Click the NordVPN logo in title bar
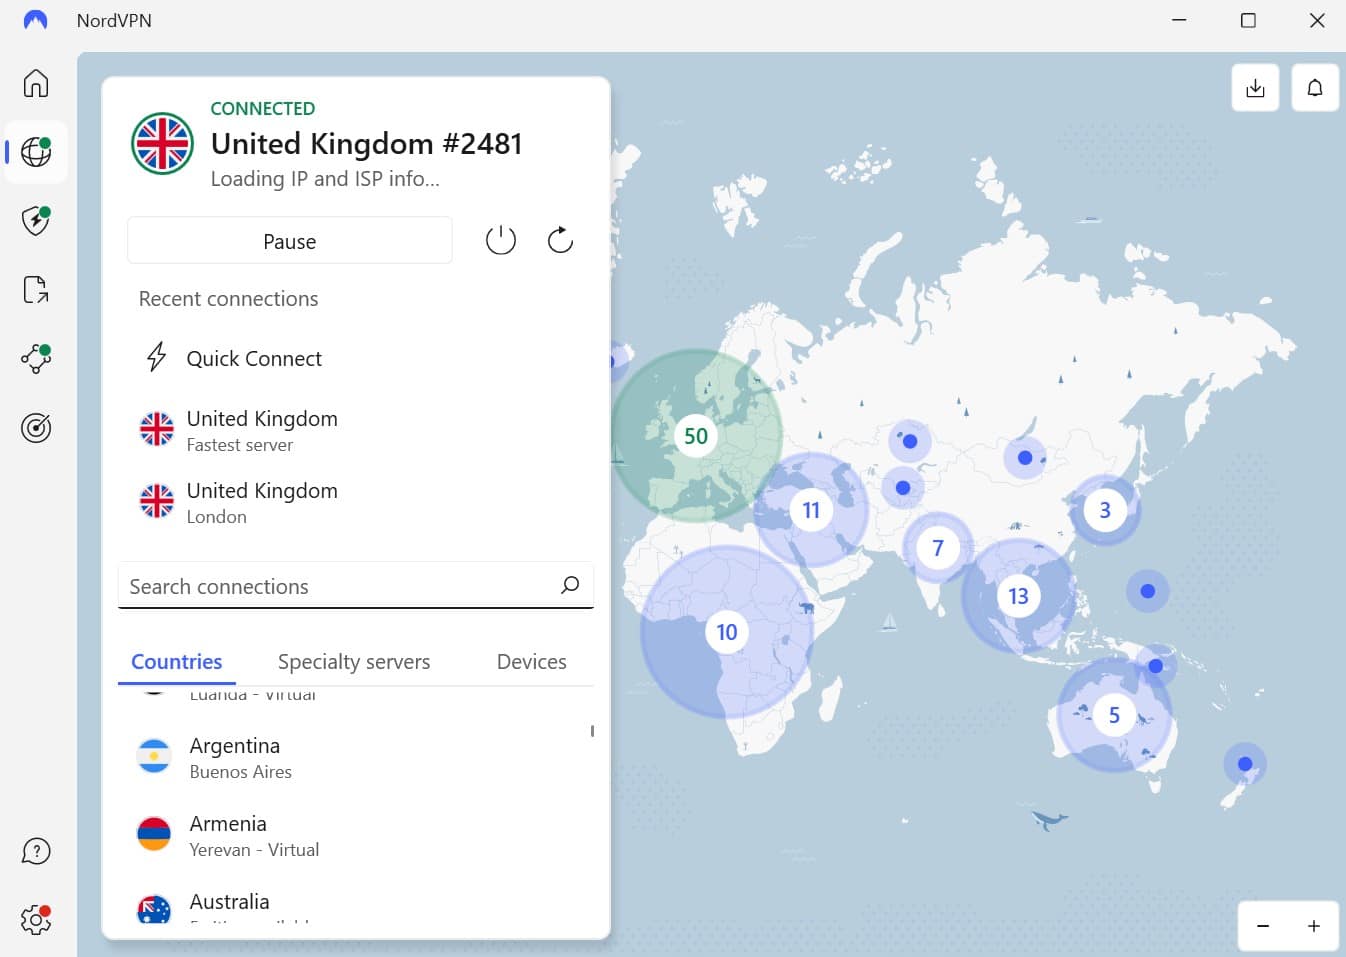Screen dimensions: 1346x957 coord(35,20)
